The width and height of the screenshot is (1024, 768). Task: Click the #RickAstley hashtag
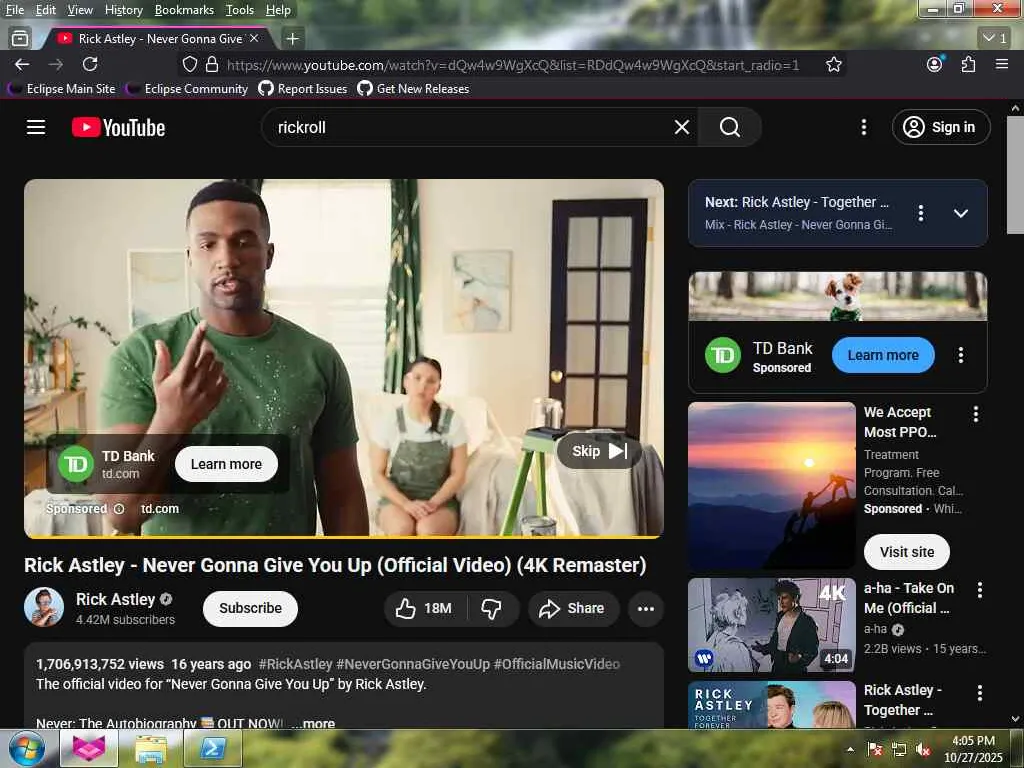pyautogui.click(x=295, y=664)
